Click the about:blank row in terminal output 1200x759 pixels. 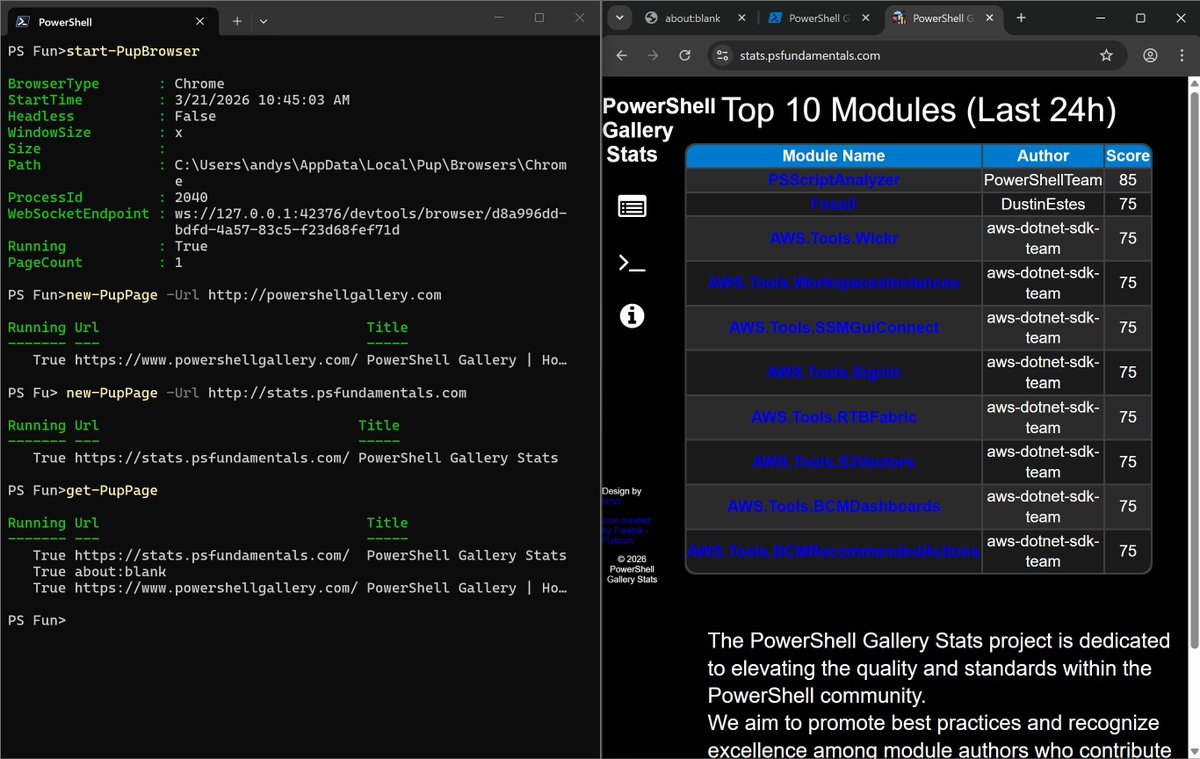point(100,571)
